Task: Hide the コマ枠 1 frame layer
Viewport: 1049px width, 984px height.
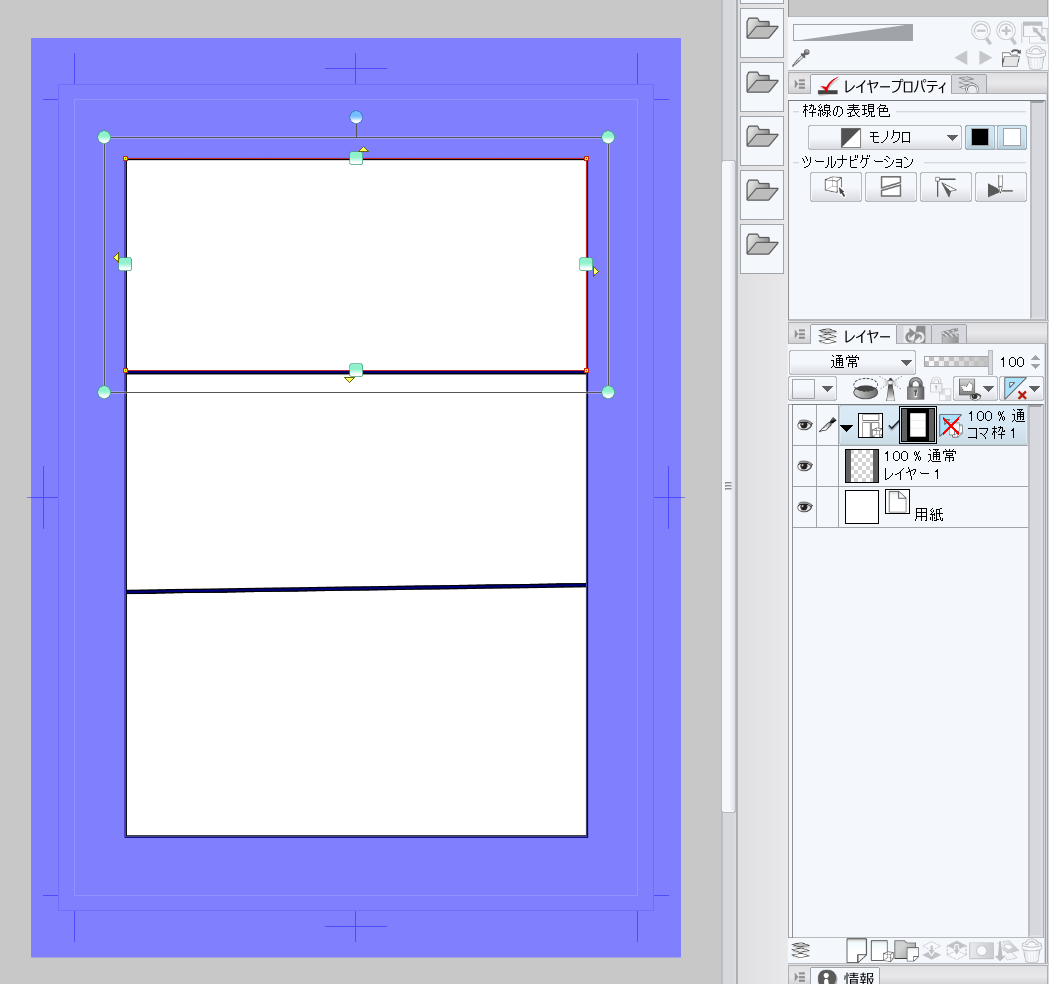Action: click(x=804, y=426)
